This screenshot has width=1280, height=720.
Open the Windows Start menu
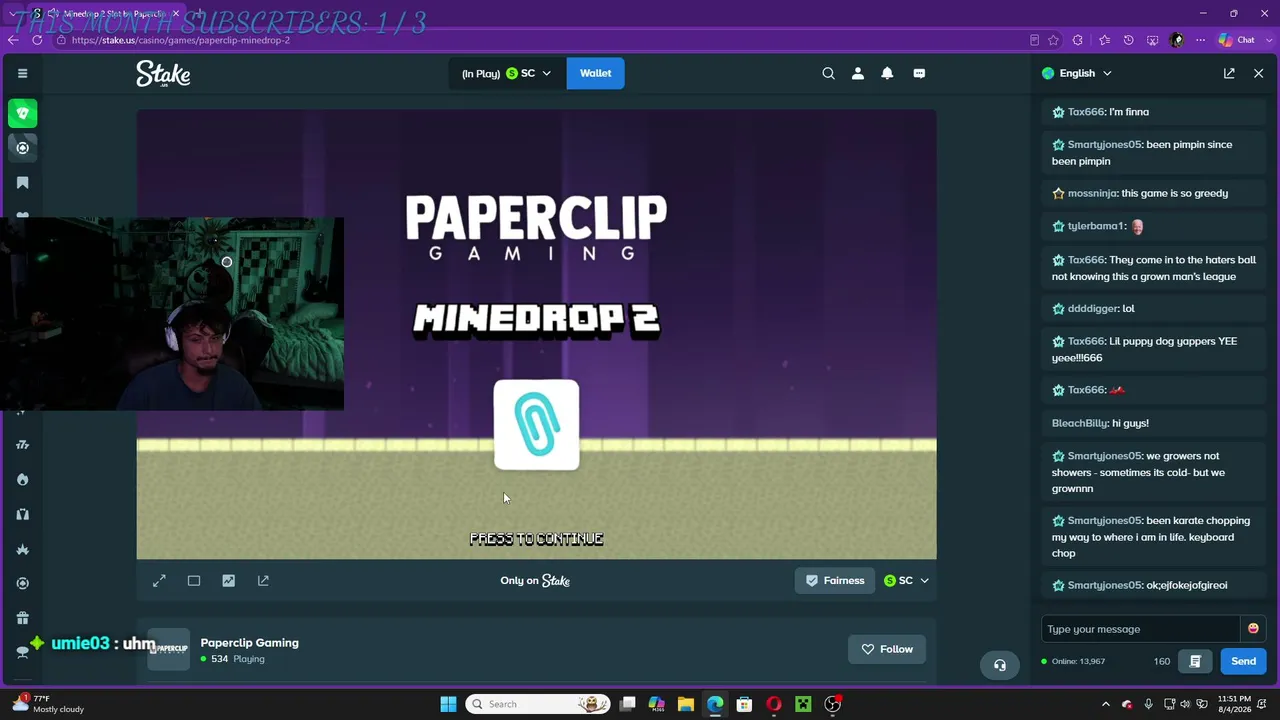click(x=448, y=704)
